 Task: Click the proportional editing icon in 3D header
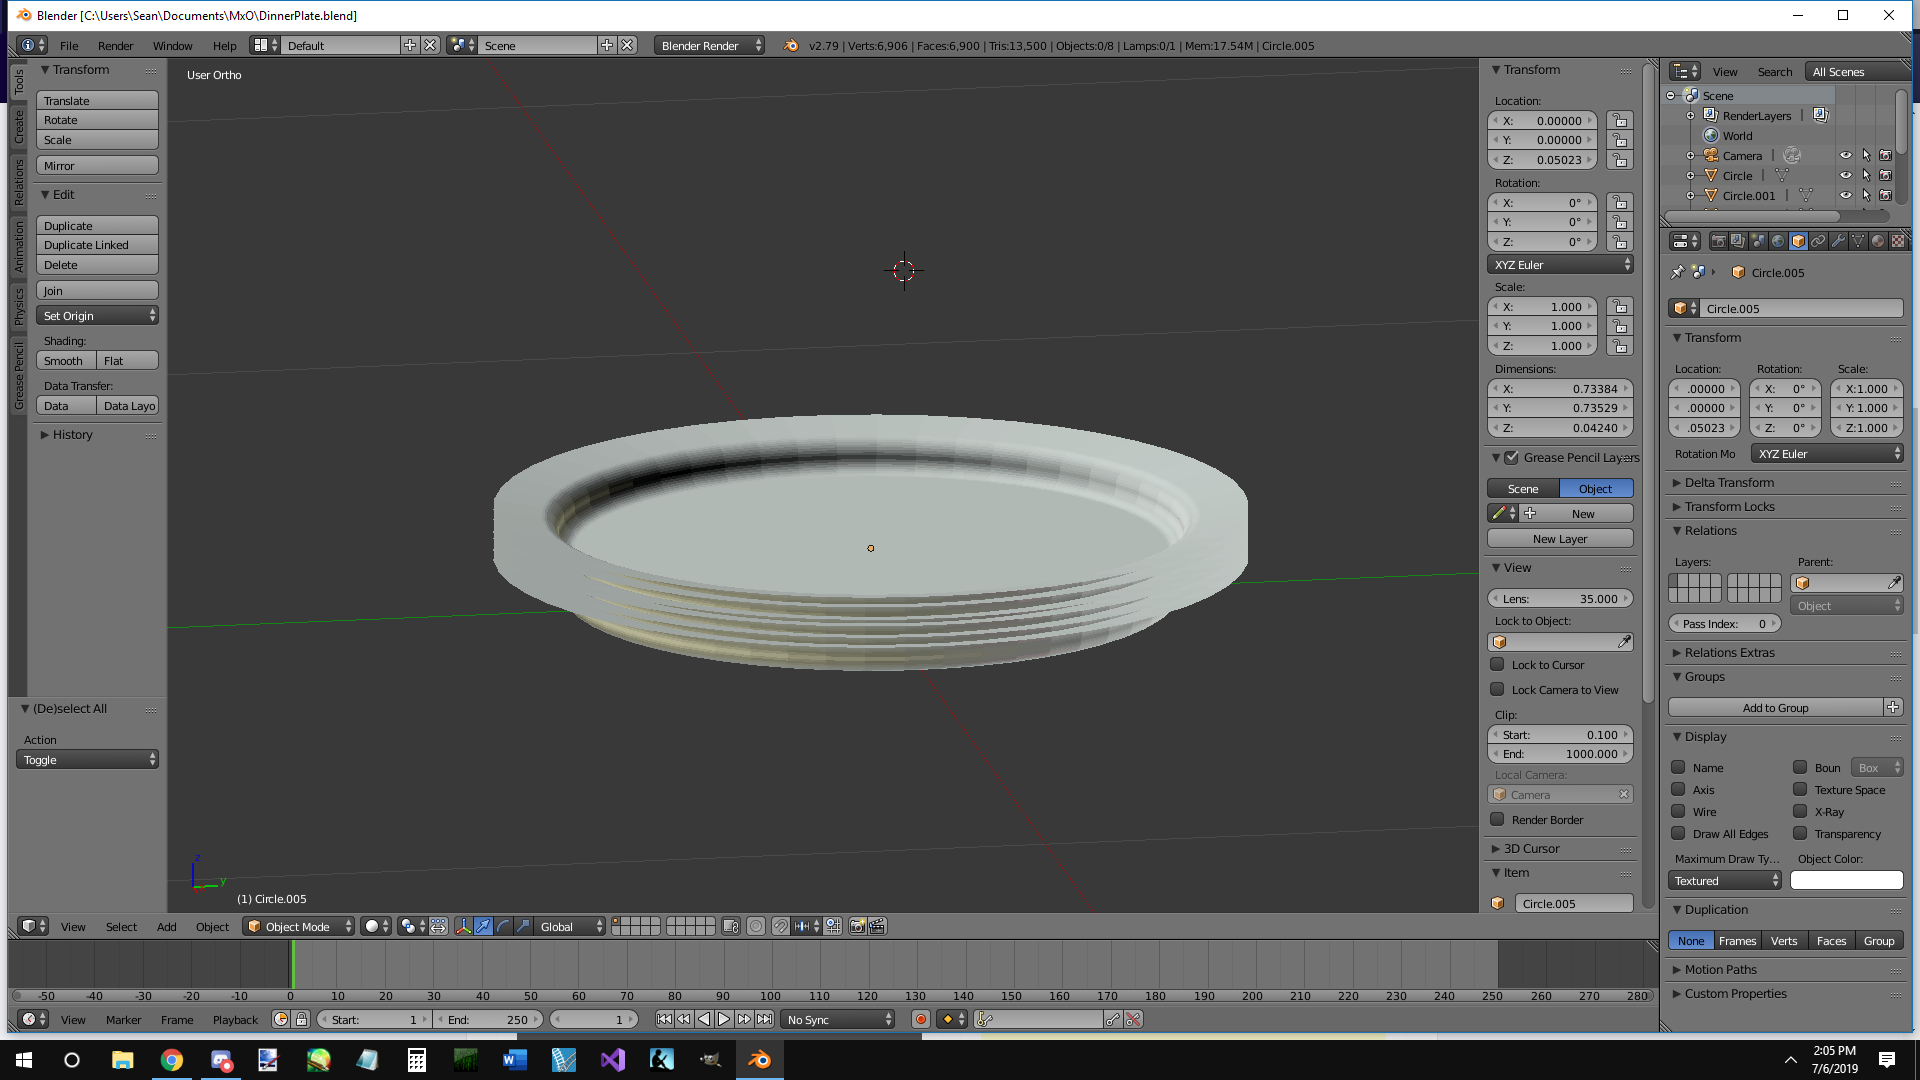[x=756, y=926]
